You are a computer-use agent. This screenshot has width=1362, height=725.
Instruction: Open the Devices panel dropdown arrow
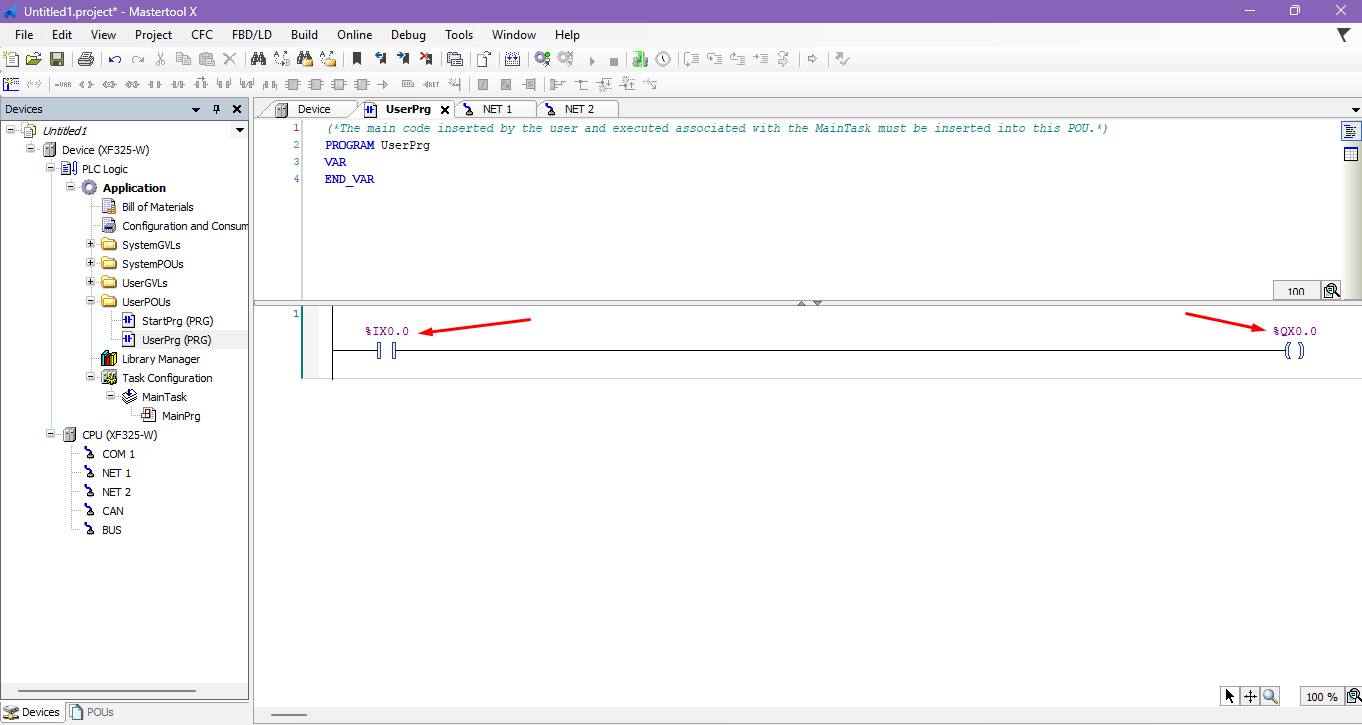[197, 109]
